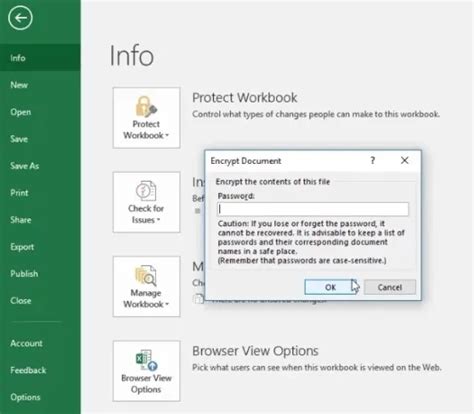This screenshot has height=414, width=474.
Task: Cancel the Encrypt Document dialog
Action: tap(390, 287)
